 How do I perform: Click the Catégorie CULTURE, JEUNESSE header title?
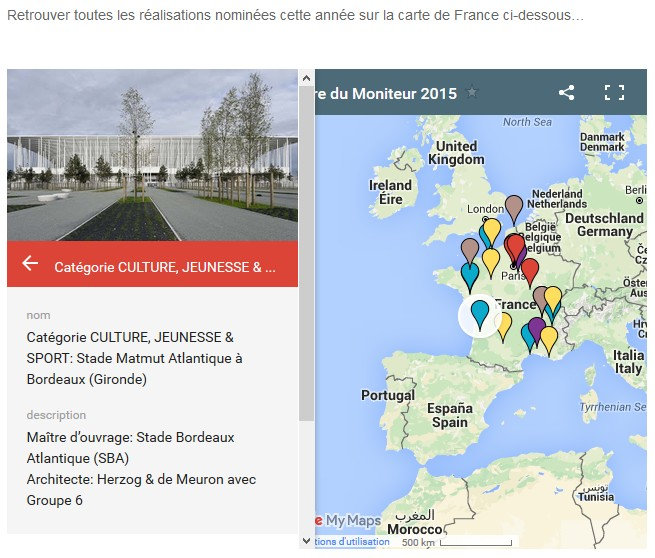point(165,267)
